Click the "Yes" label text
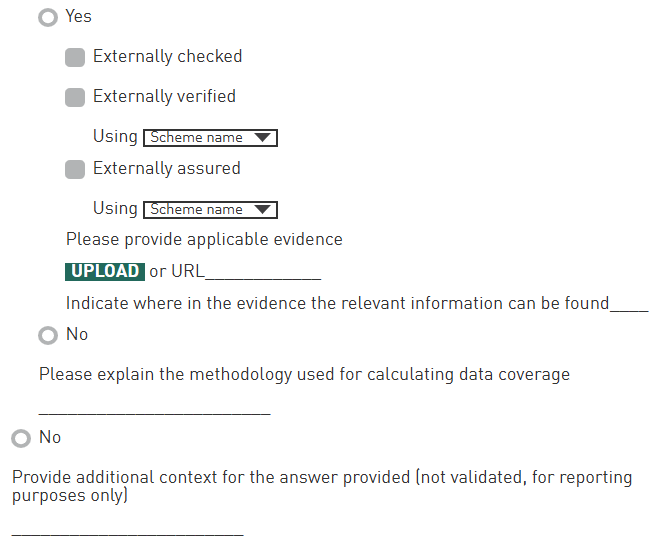This screenshot has width=668, height=546. coord(78,17)
